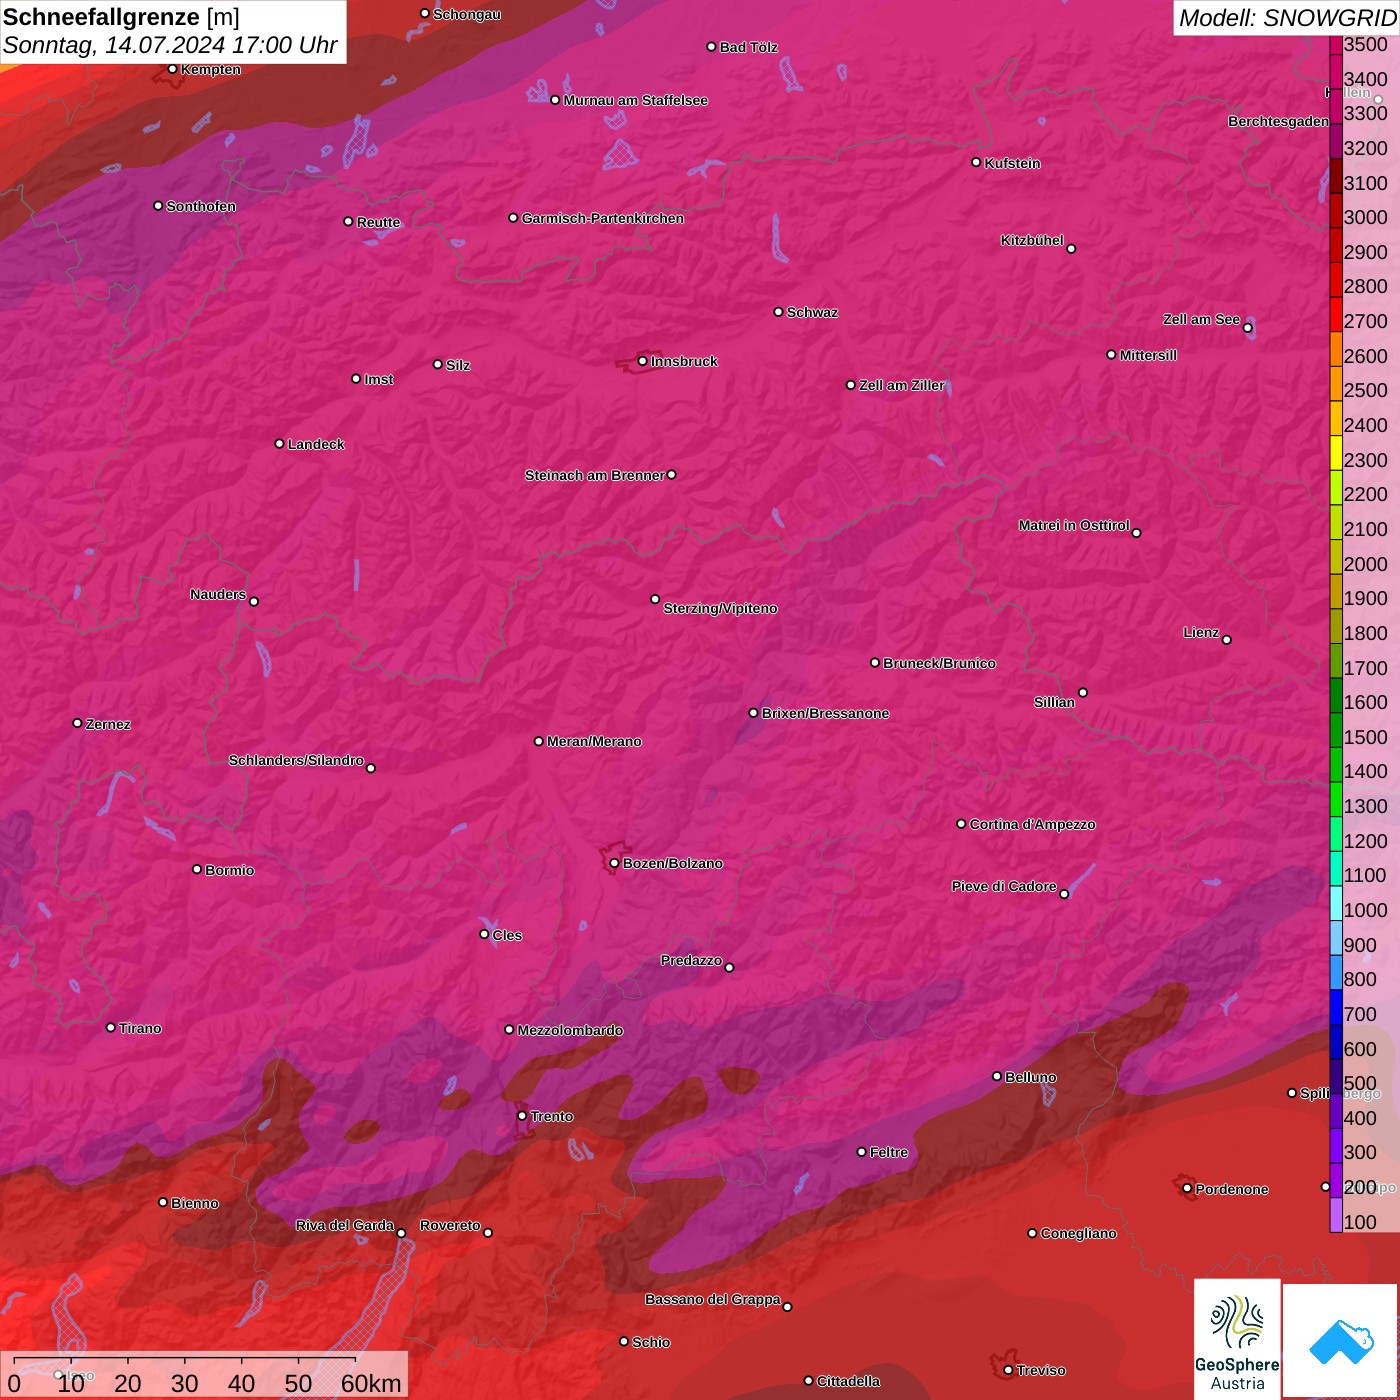The image size is (1400, 1400).
Task: Click the Mezzolombardo label
Action: click(570, 1030)
